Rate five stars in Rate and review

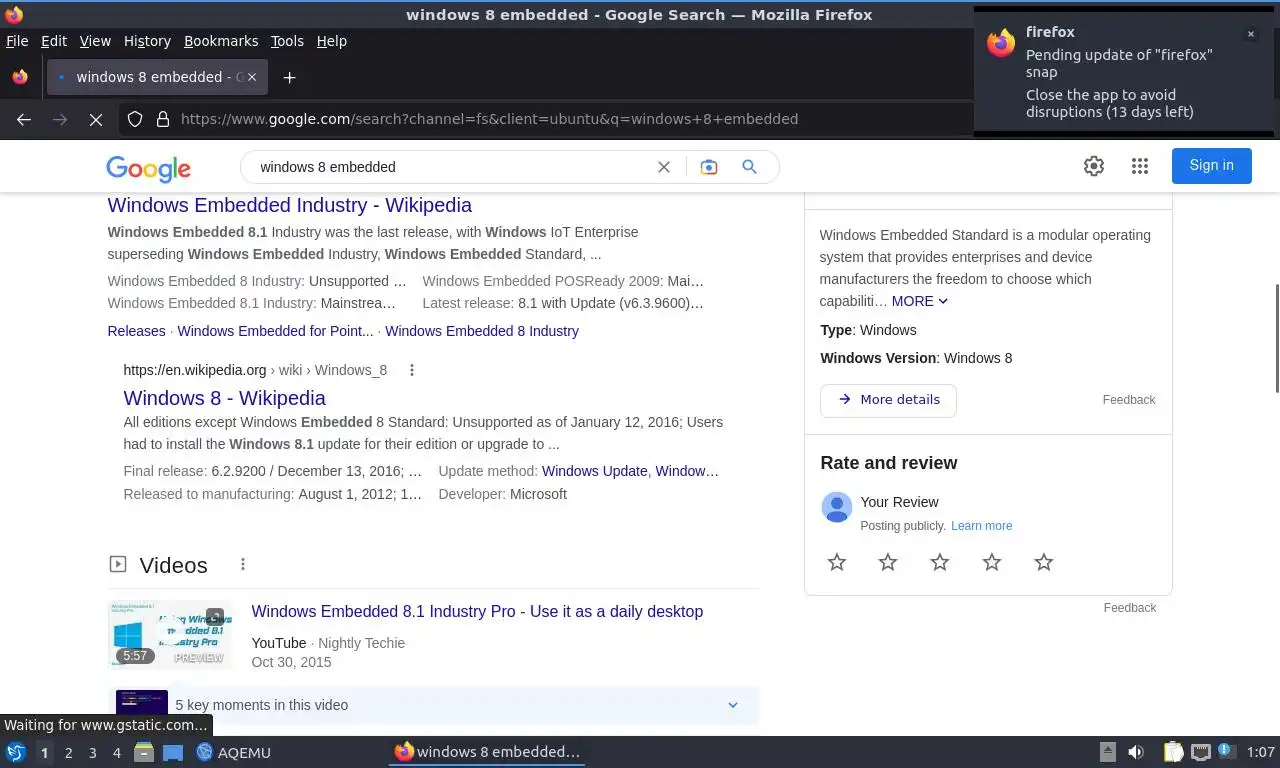point(1044,562)
